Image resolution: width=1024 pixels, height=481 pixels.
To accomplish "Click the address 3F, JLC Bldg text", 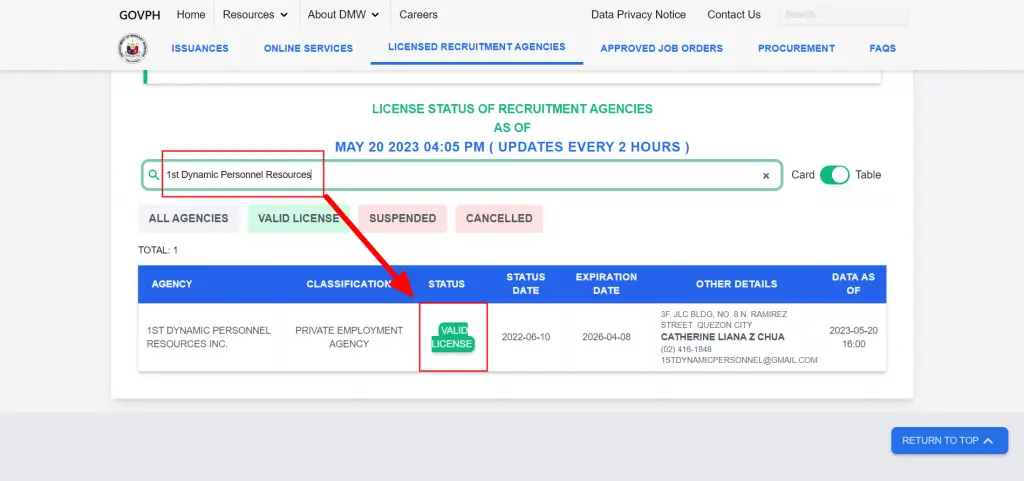I will (724, 320).
